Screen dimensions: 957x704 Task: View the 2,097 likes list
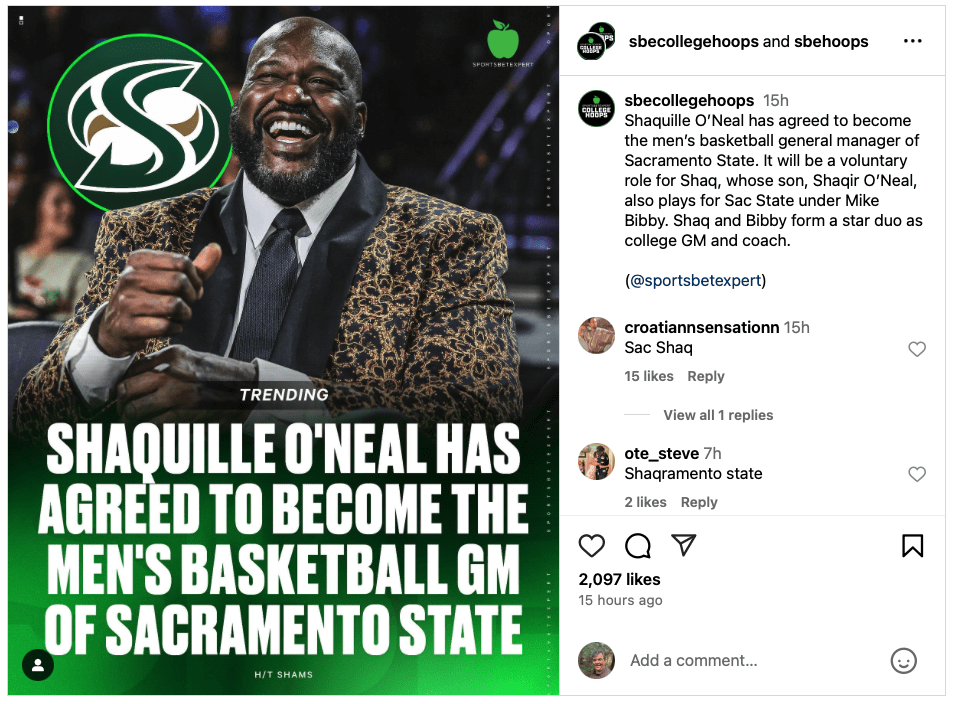[619, 579]
